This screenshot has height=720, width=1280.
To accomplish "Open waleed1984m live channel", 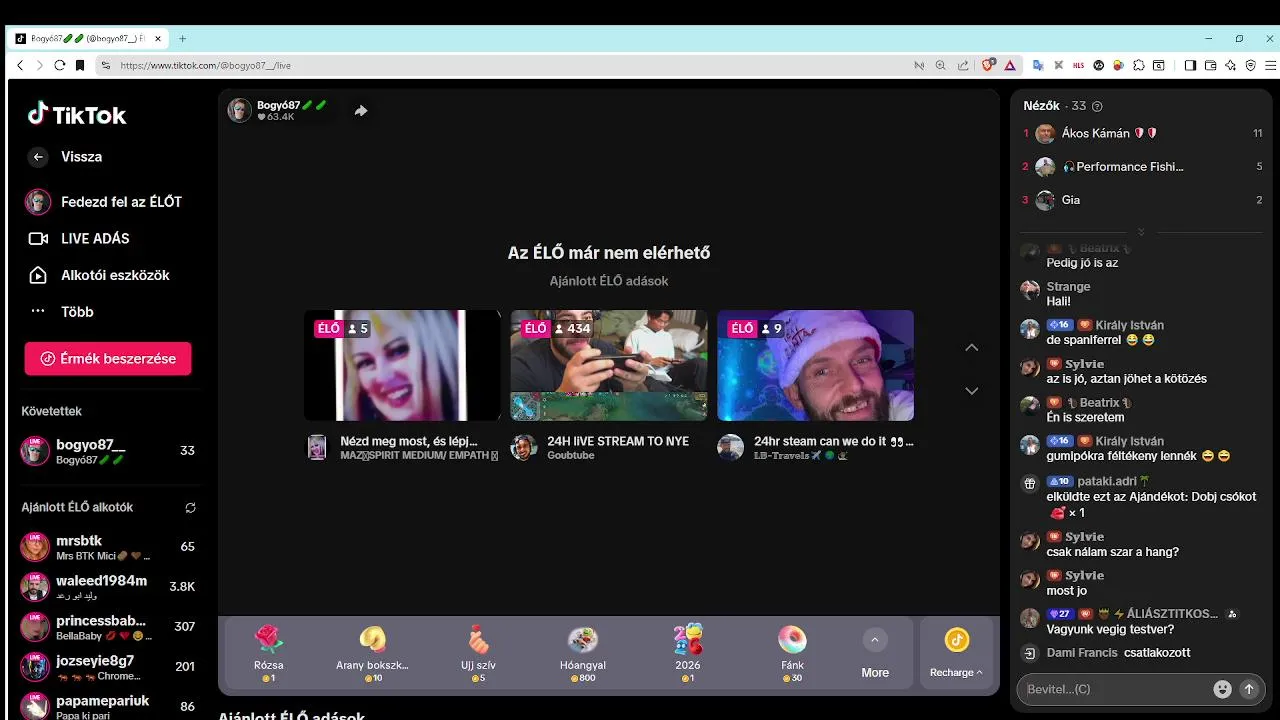I will [108, 586].
